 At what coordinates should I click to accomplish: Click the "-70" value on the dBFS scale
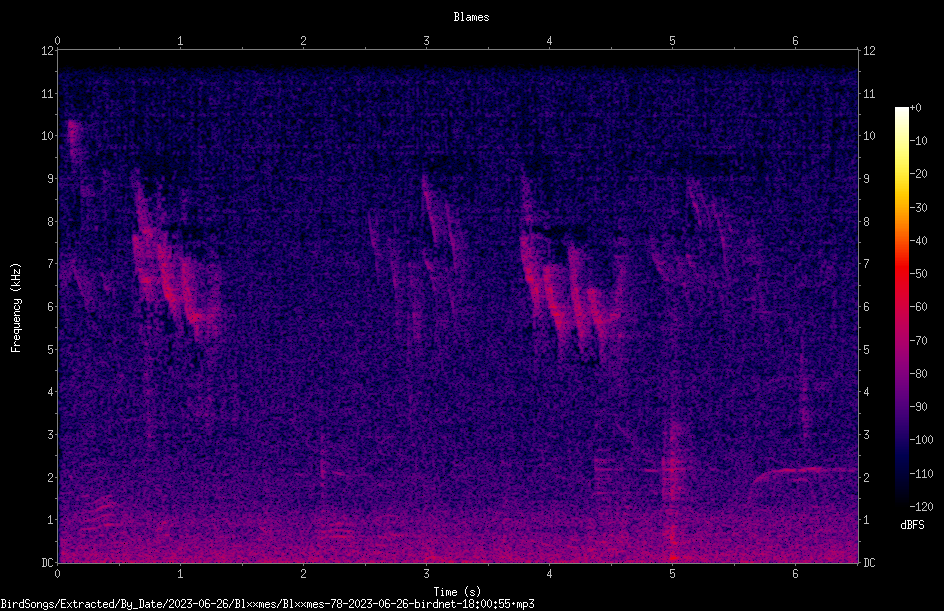[919, 341]
